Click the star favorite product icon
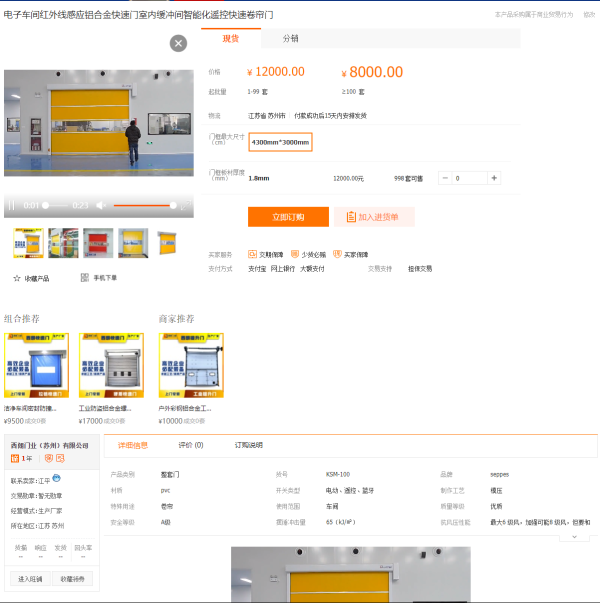Image resolution: width=600 pixels, height=603 pixels. 17,278
